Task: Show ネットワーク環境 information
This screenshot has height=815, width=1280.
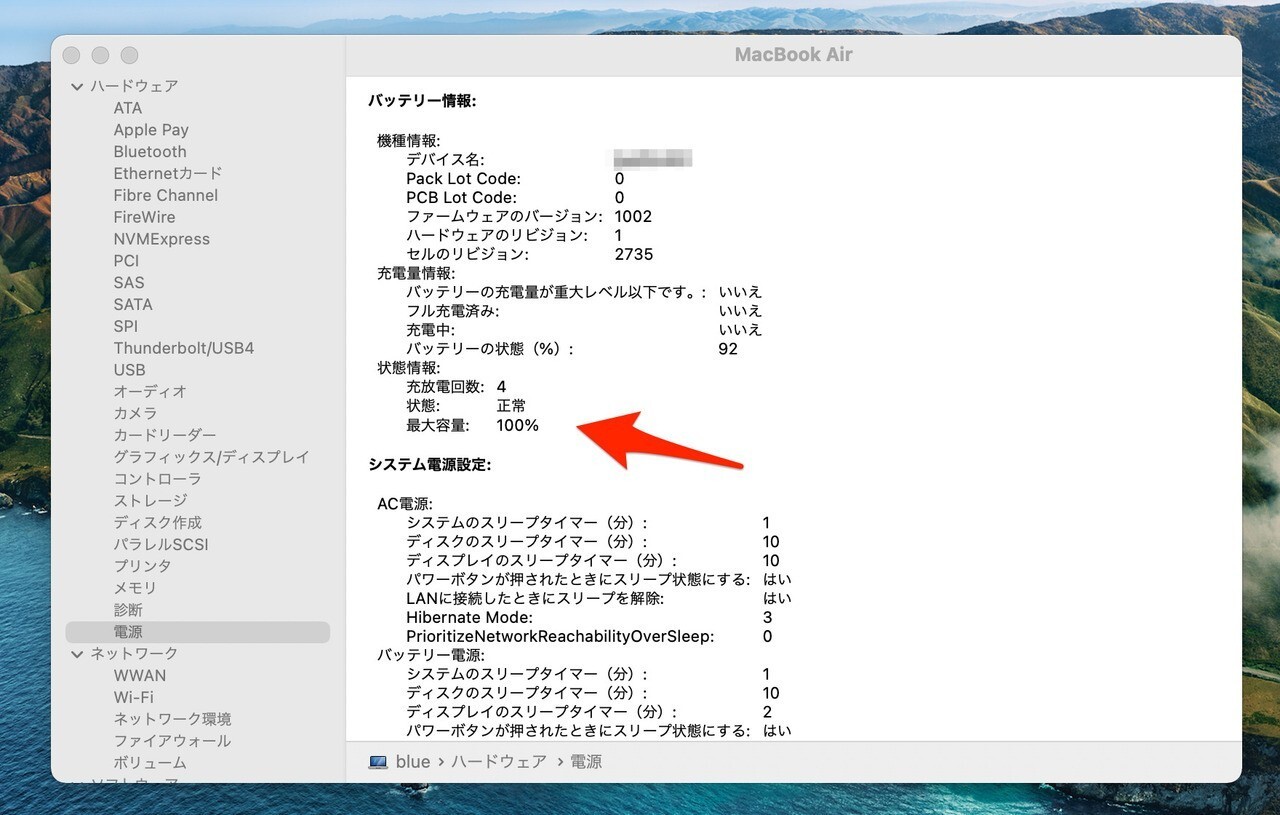Action: click(173, 719)
